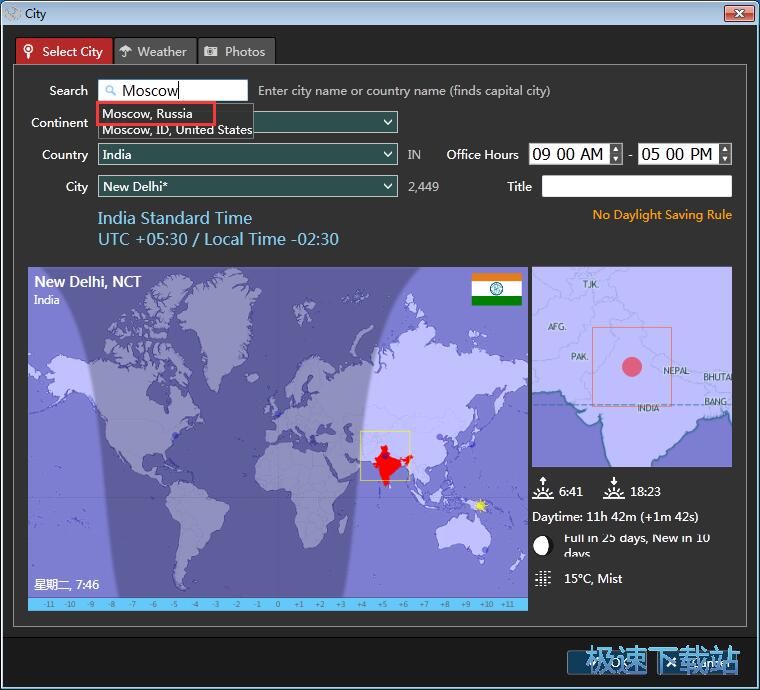Click the yellow sun marker on world map

(480, 505)
